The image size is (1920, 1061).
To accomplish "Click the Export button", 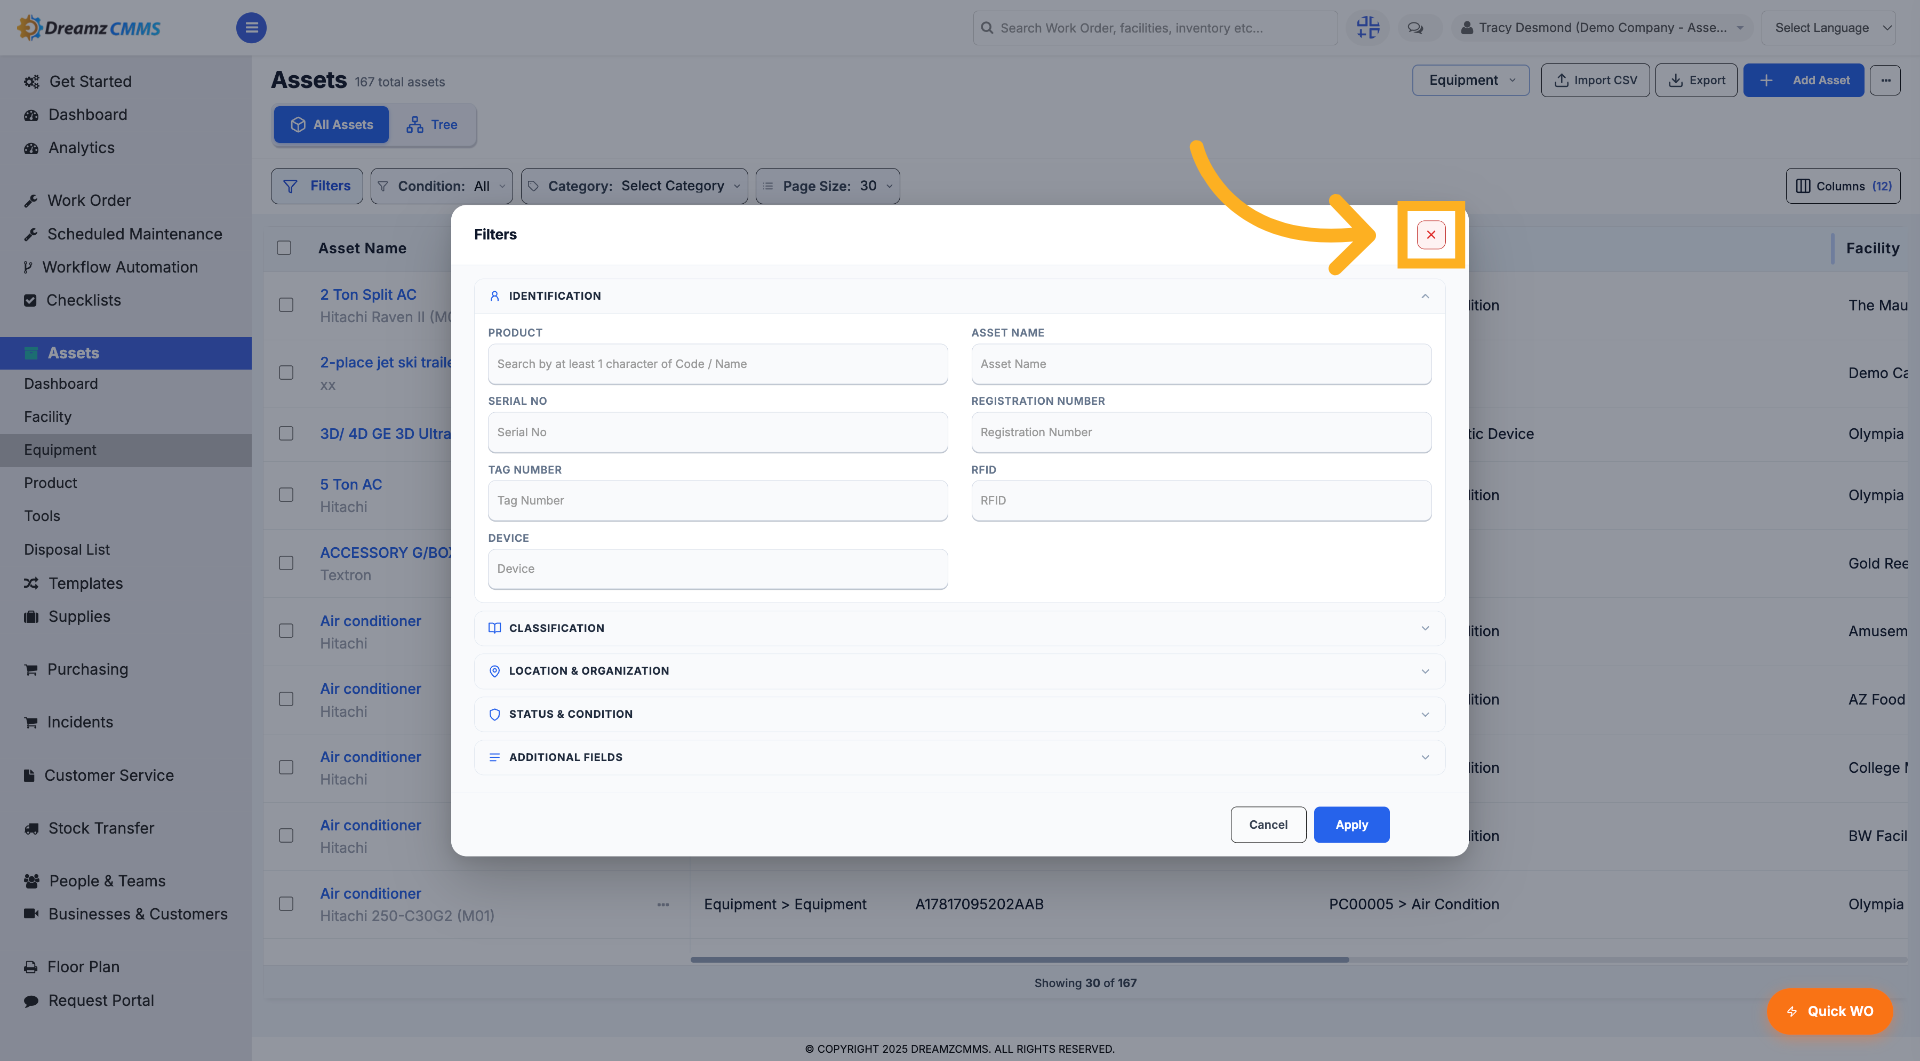I will point(1696,80).
